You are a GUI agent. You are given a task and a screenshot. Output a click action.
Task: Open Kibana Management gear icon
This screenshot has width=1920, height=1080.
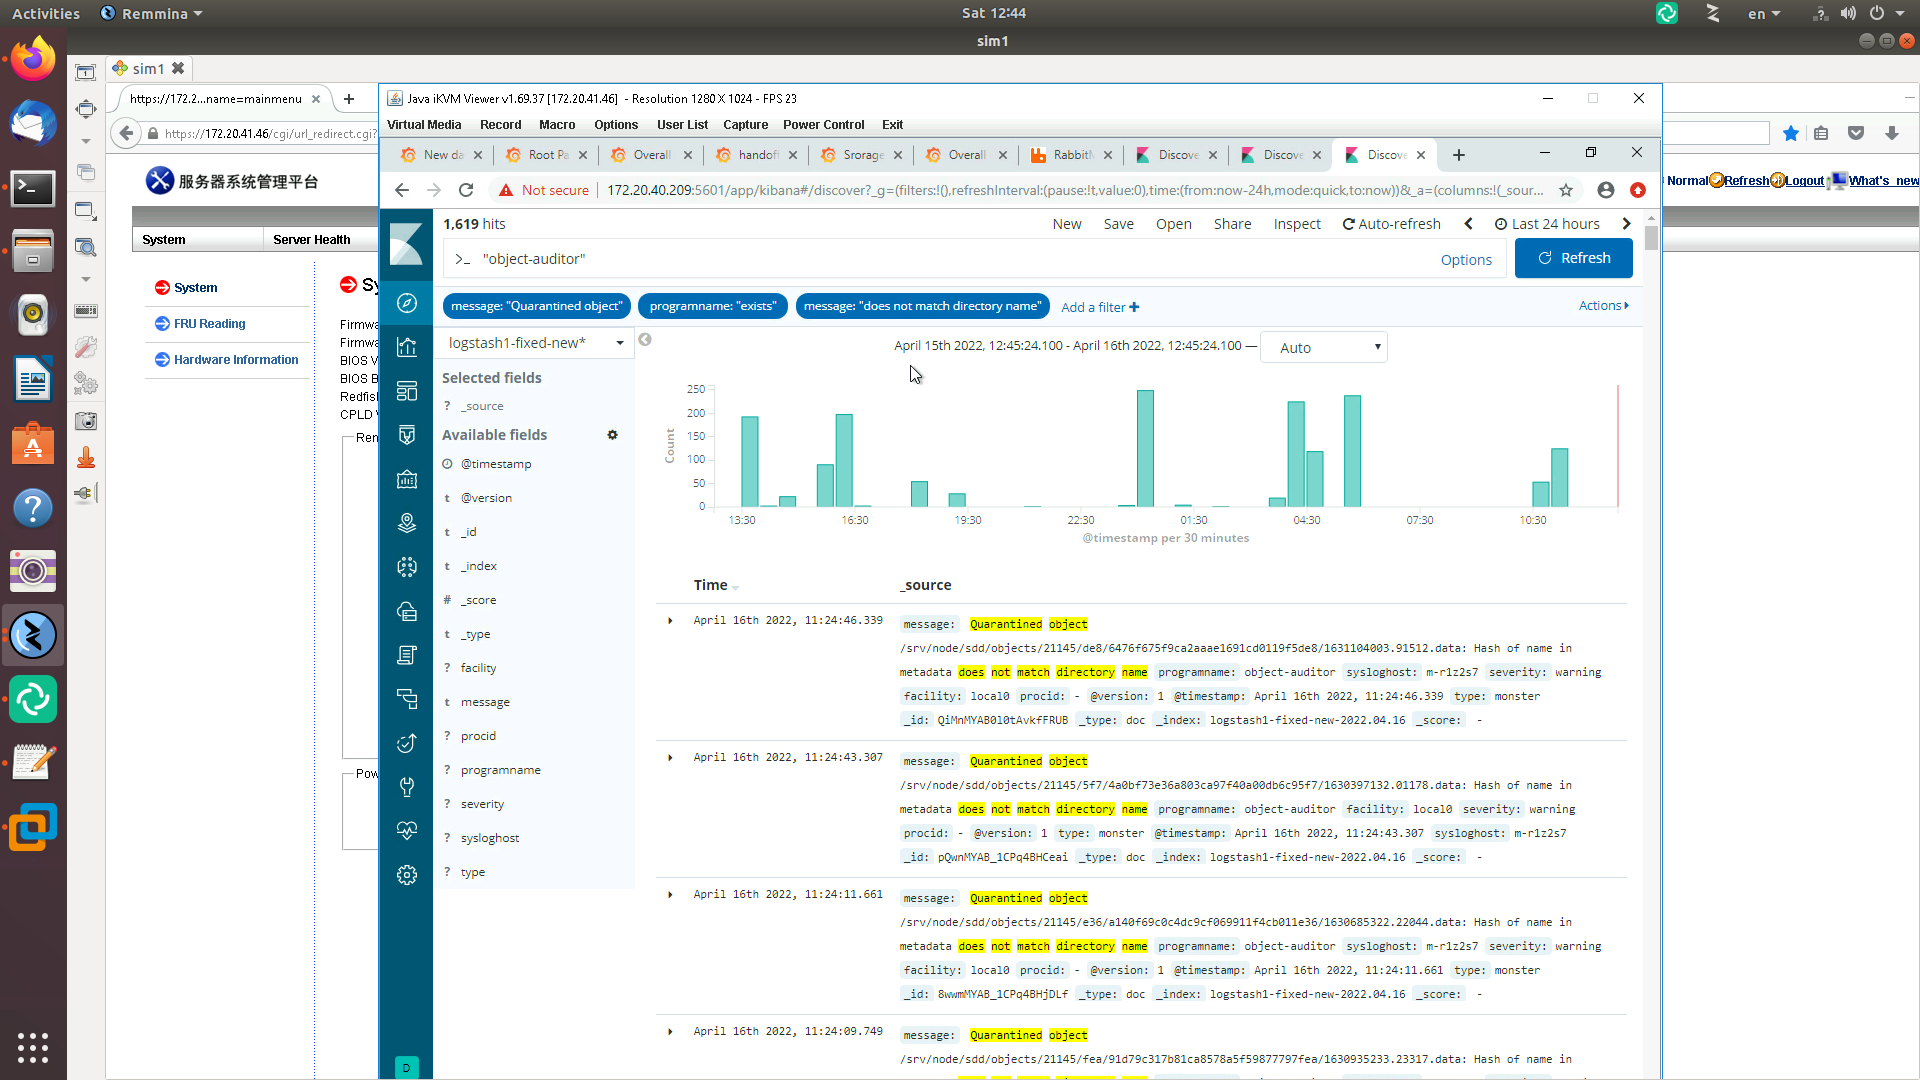(x=406, y=875)
